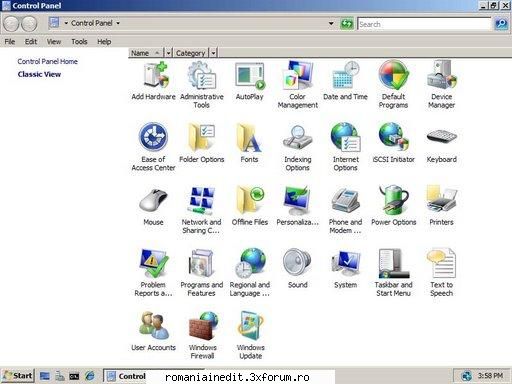512x384 pixels.
Task: Open Programs and Features
Action: pos(202,273)
